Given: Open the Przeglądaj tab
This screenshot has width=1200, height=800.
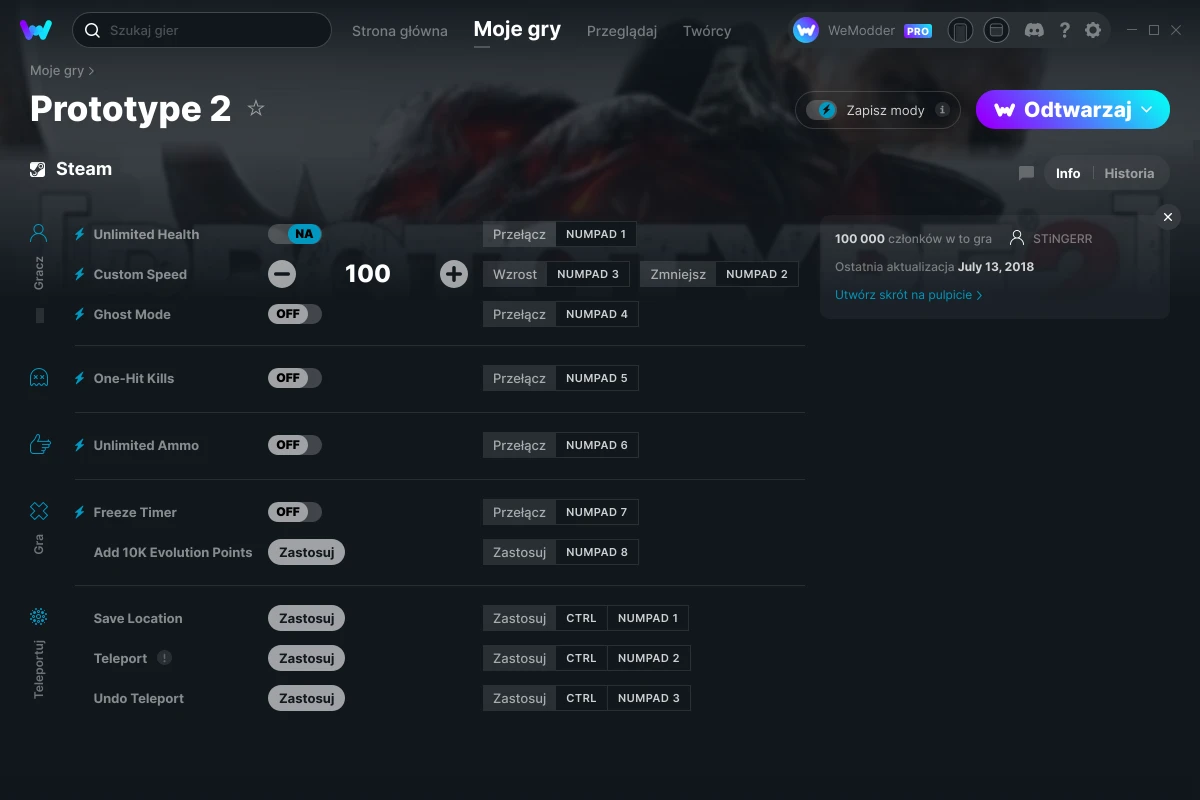Looking at the screenshot, I should pos(622,31).
